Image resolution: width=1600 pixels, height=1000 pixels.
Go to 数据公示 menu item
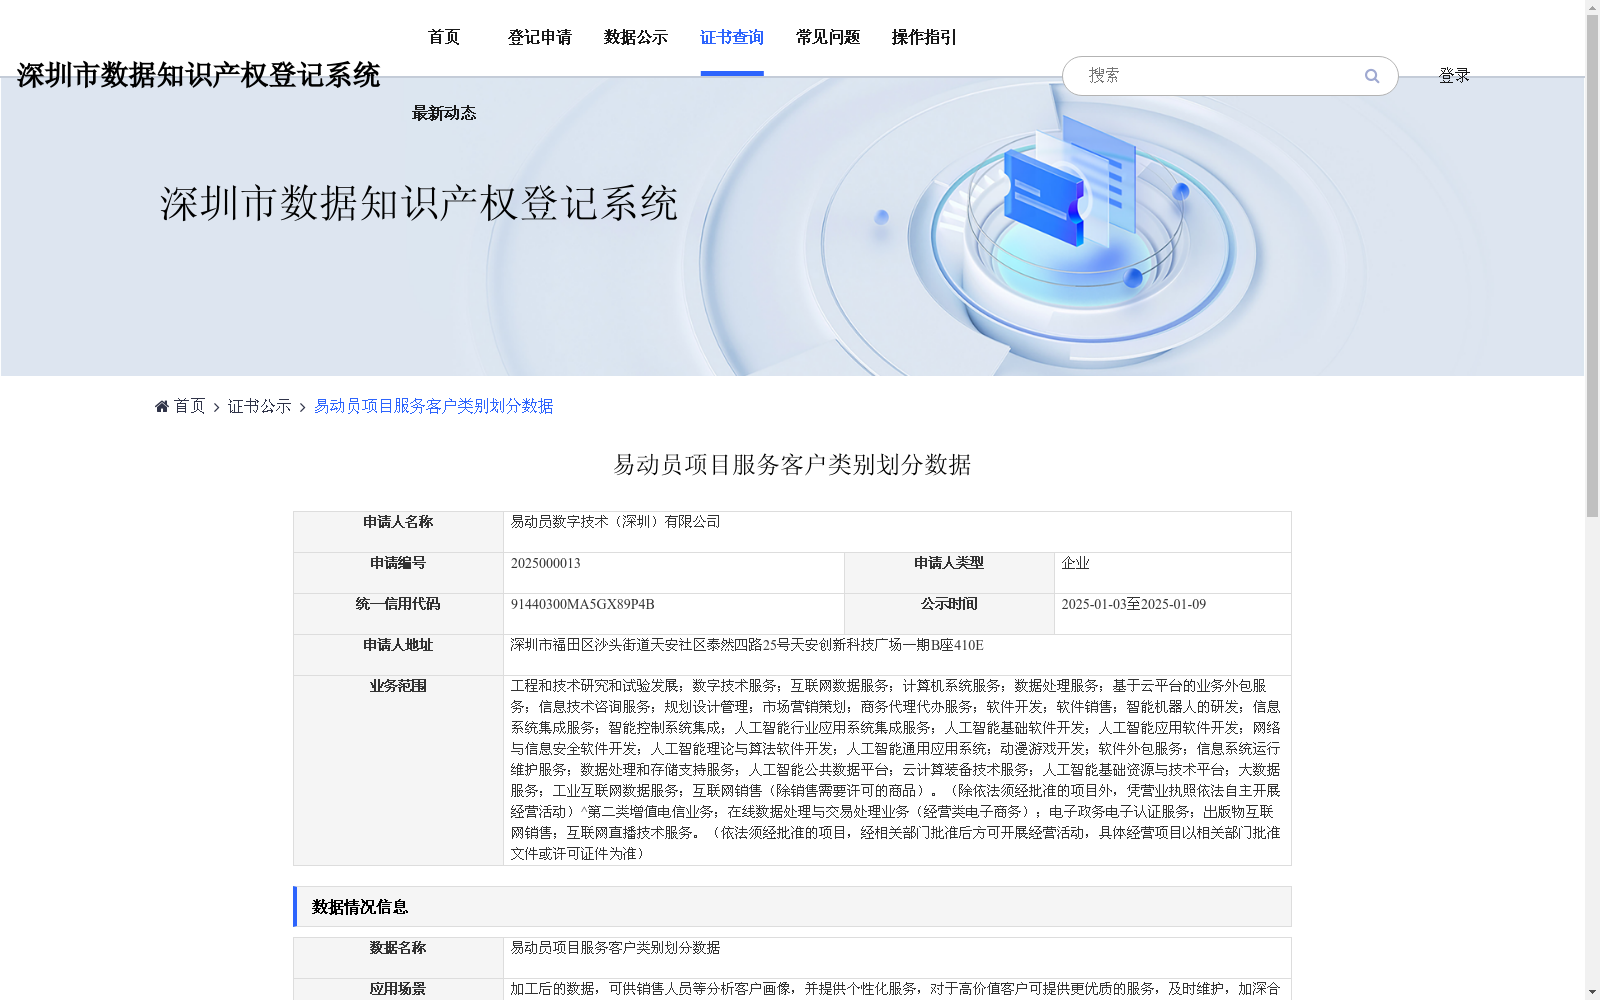pyautogui.click(x=636, y=38)
